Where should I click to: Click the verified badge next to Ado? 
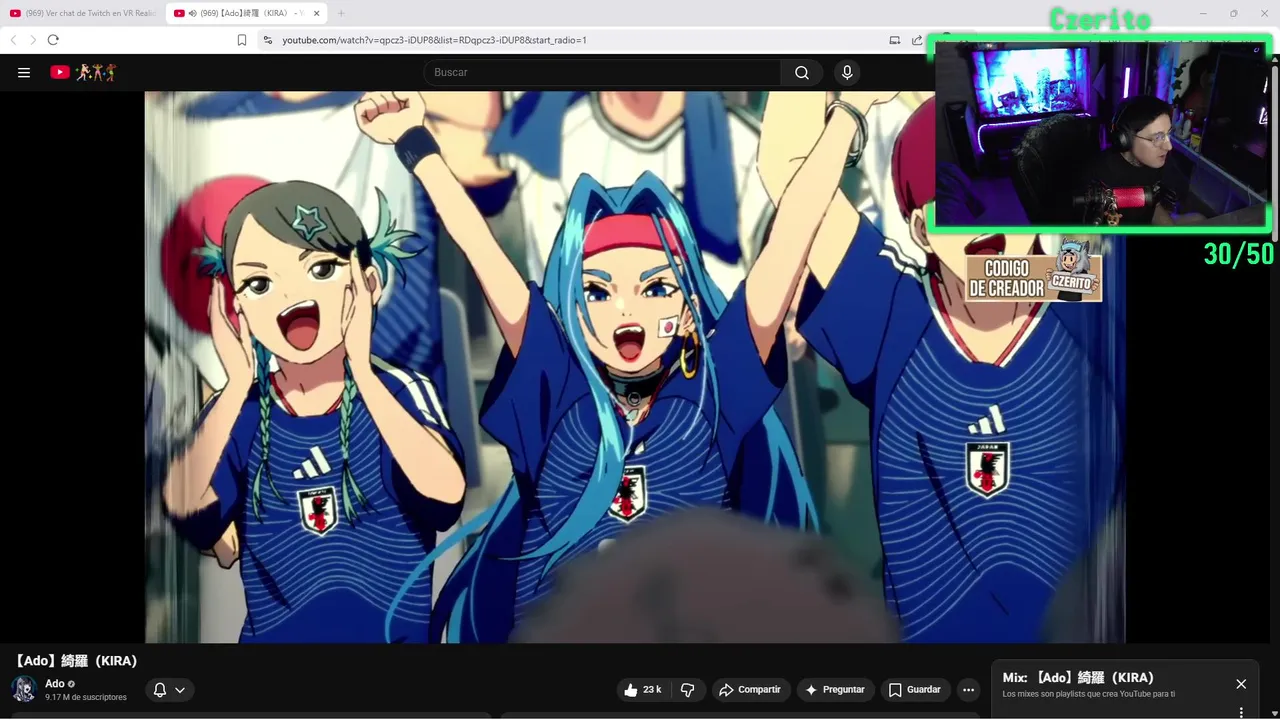[x=71, y=684]
